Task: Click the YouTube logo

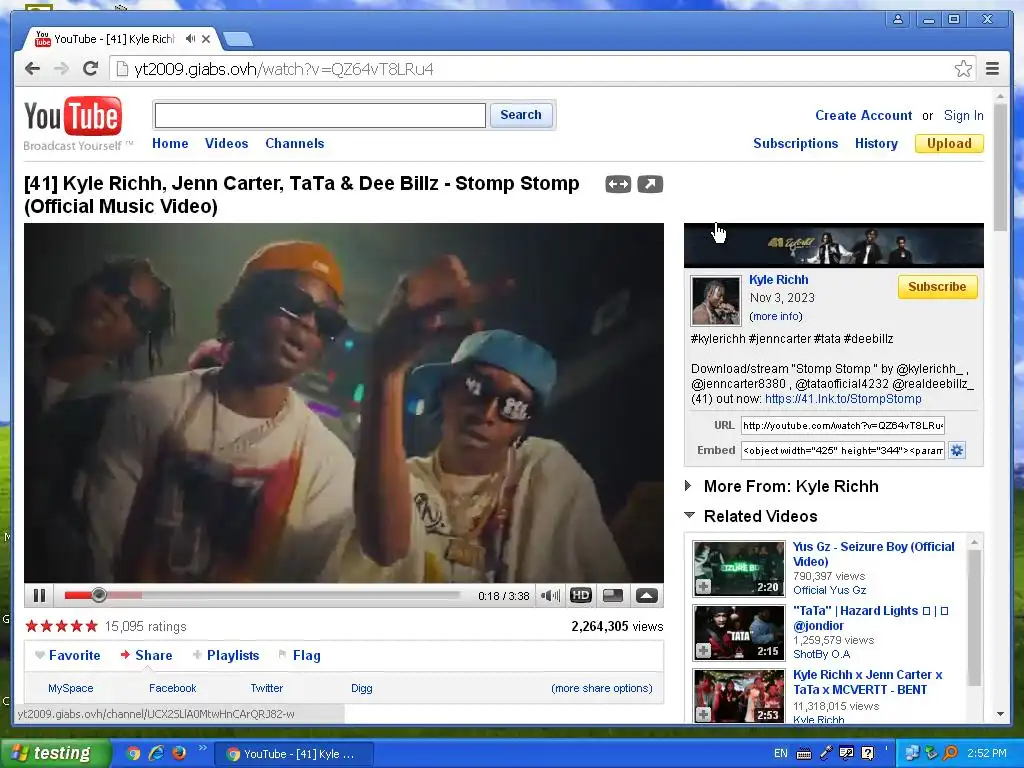Action: click(x=73, y=117)
